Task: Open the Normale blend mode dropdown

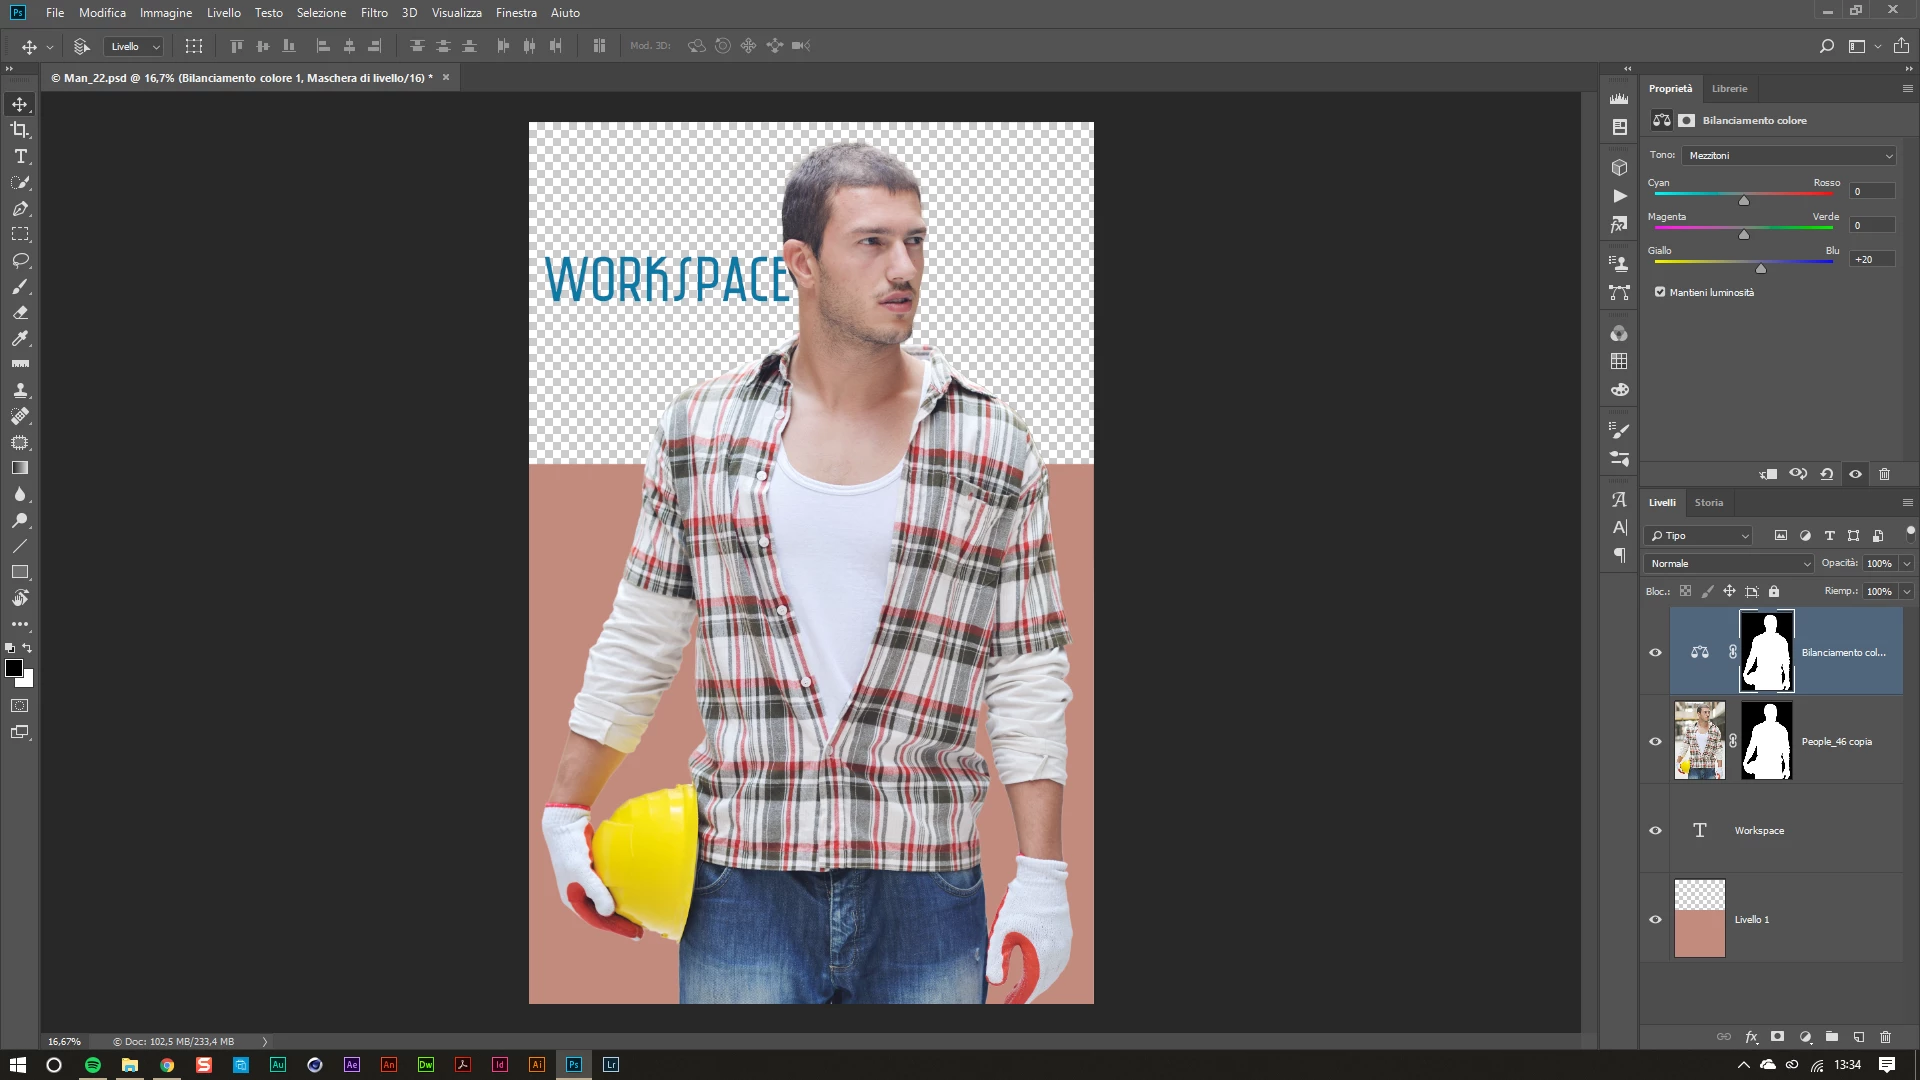Action: 1729,563
